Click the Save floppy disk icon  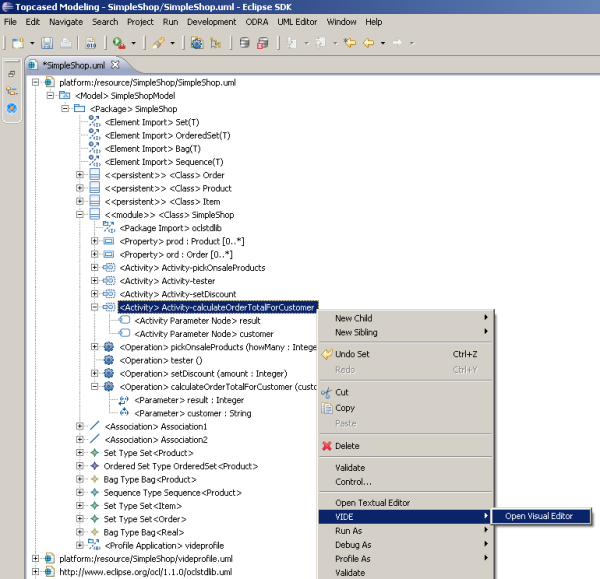(47, 43)
